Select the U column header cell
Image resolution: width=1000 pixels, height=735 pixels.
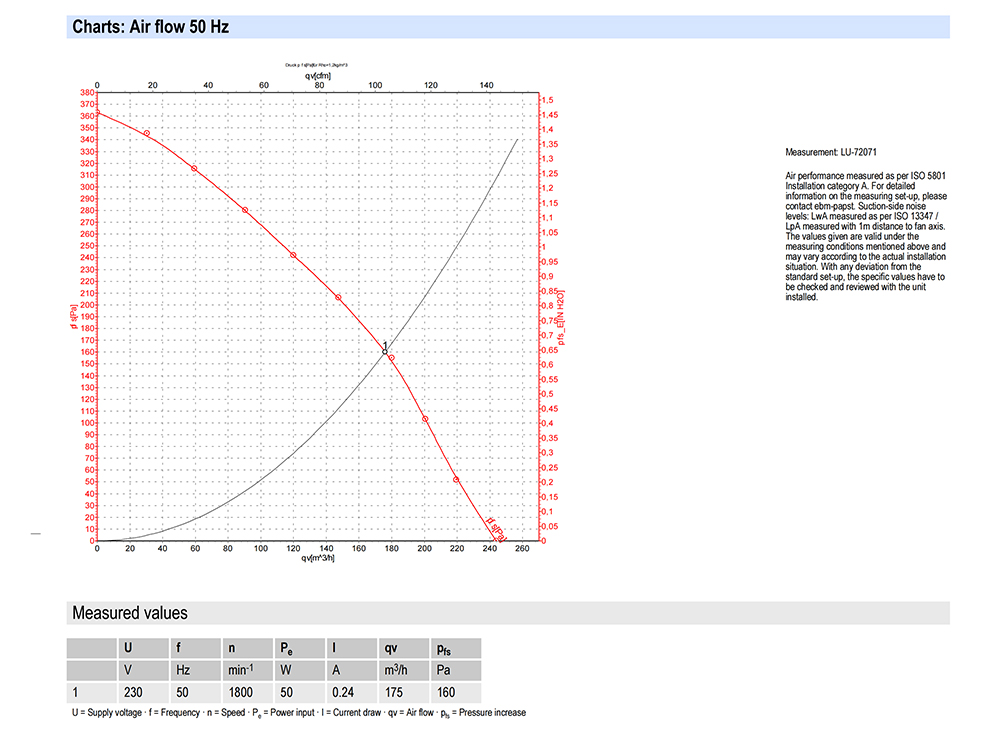tap(128, 648)
